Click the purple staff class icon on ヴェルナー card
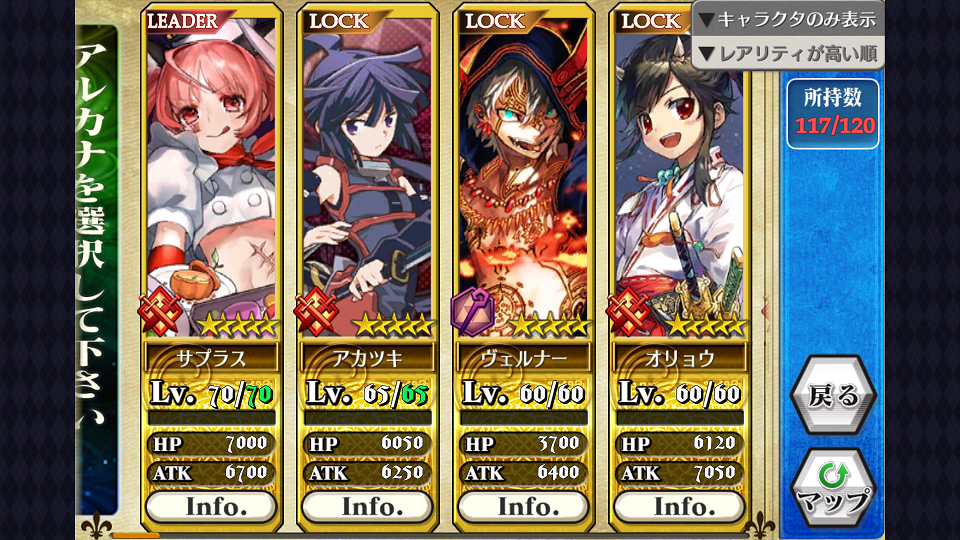Image resolution: width=960 pixels, height=540 pixels. tap(472, 312)
